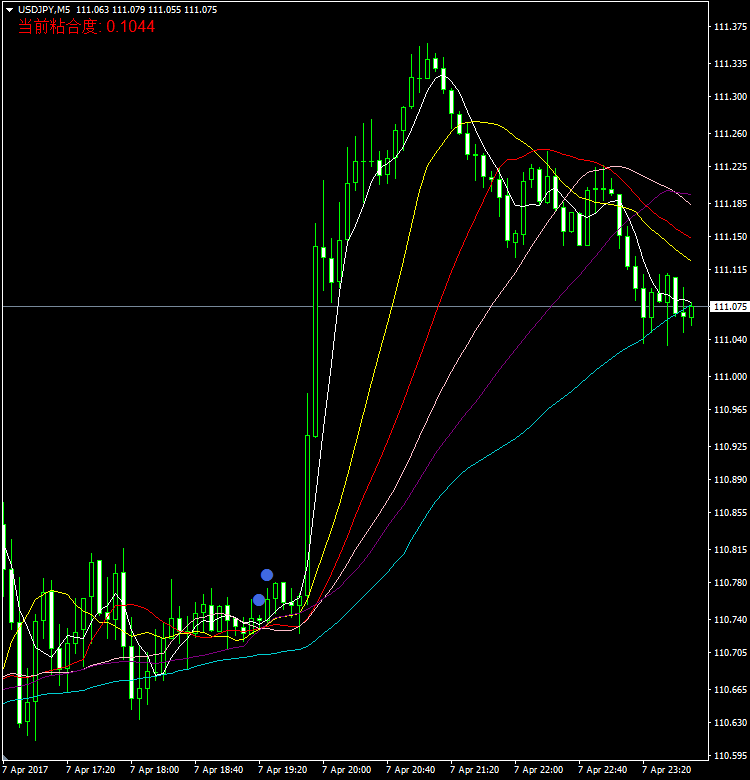Viewport: 750px width, 780px height.
Task: Click the 111.260 price scale label
Action: click(730, 134)
